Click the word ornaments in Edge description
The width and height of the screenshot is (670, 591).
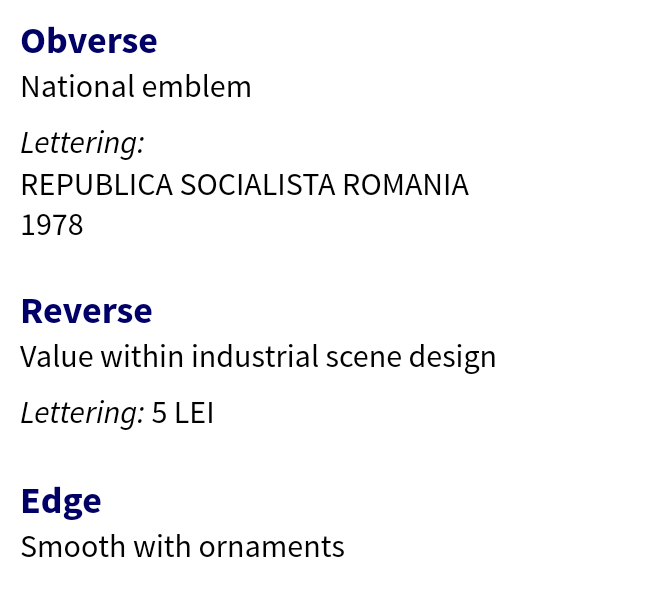pos(272,547)
